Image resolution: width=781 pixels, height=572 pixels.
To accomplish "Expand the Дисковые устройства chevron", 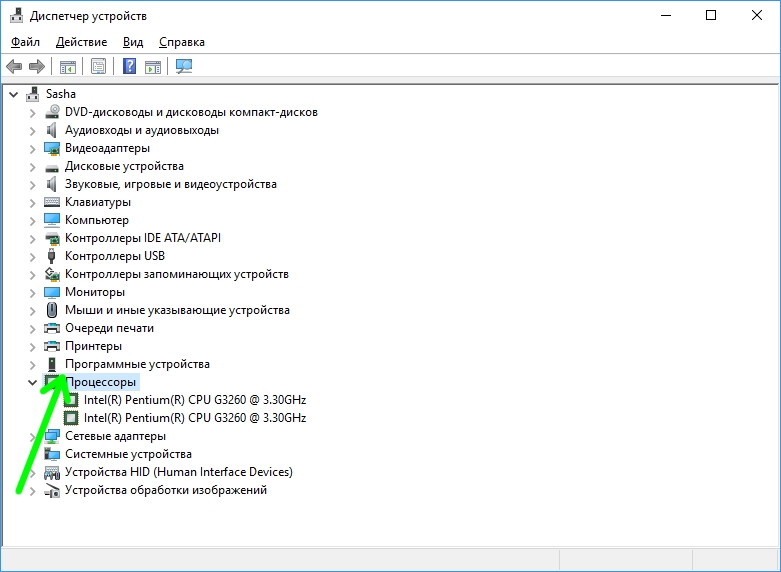I will 32,167.
